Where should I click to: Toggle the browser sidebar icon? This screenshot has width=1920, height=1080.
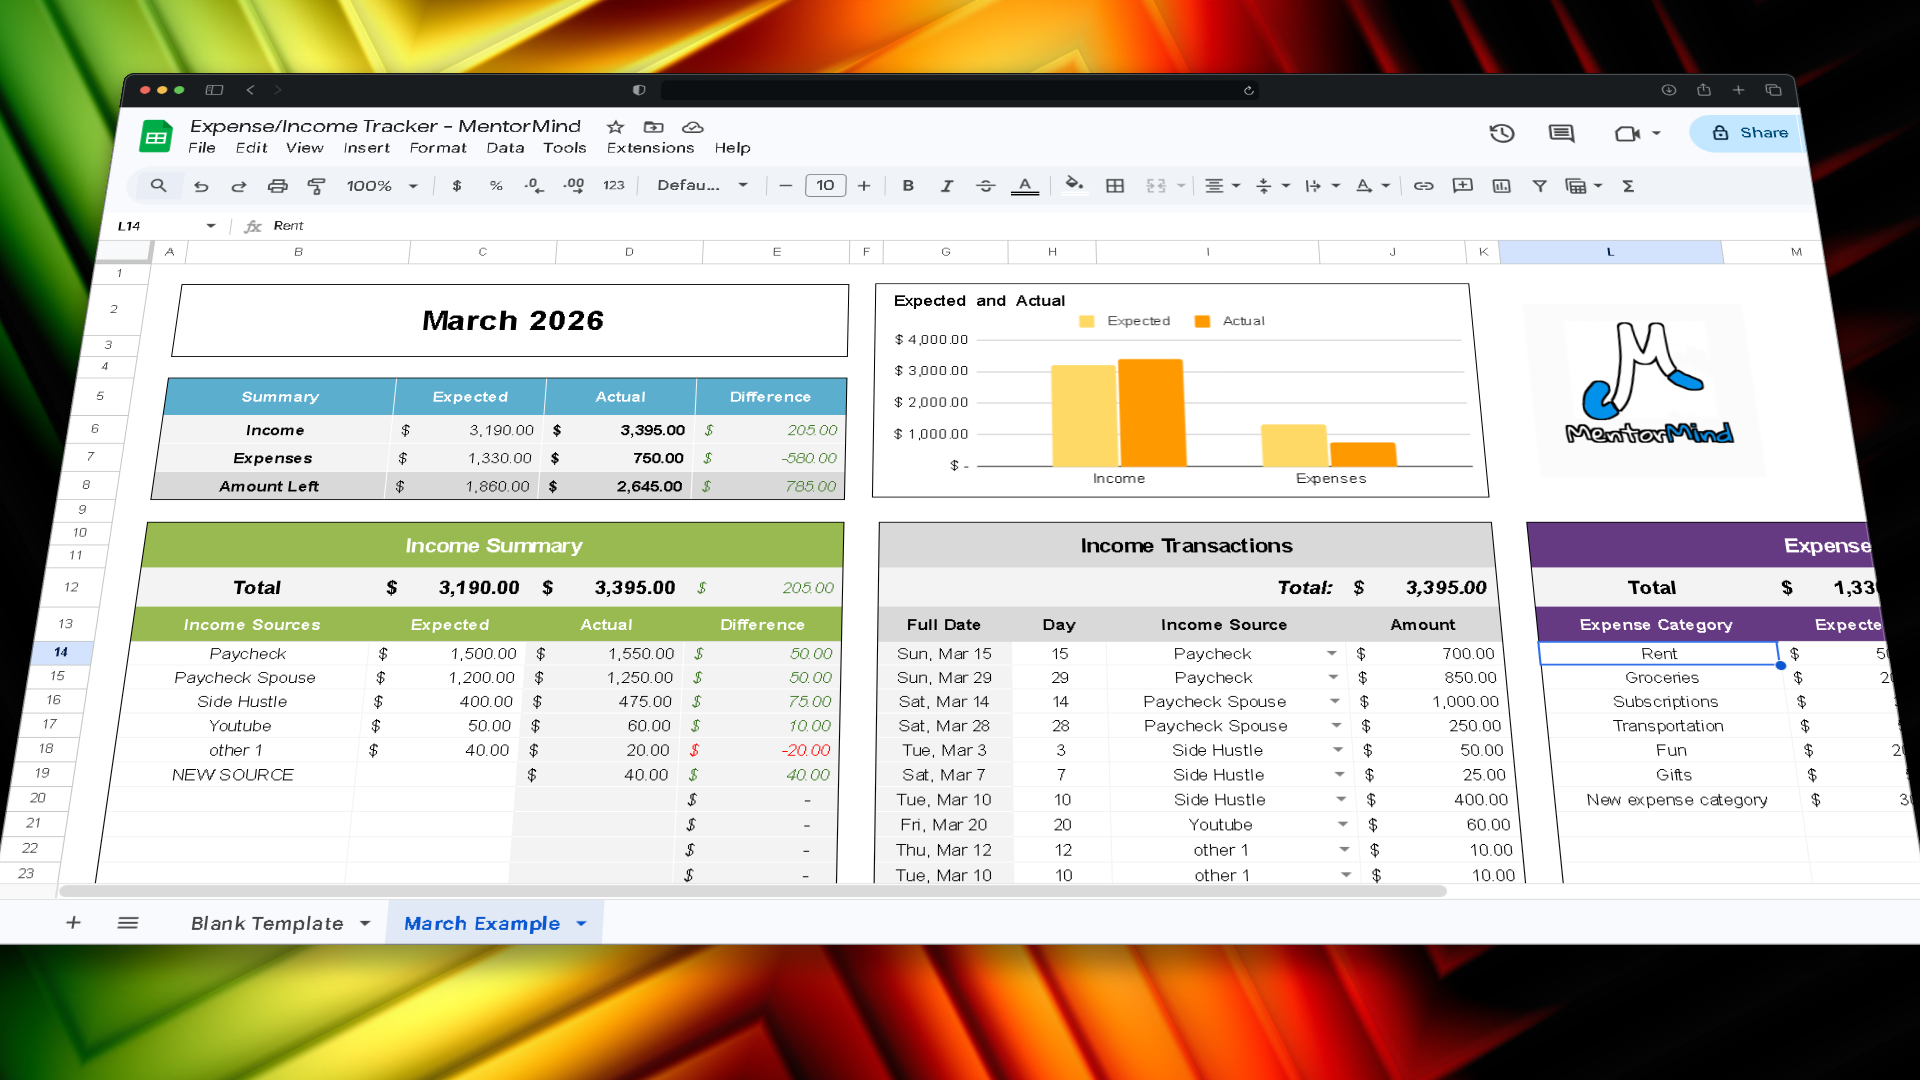point(214,90)
